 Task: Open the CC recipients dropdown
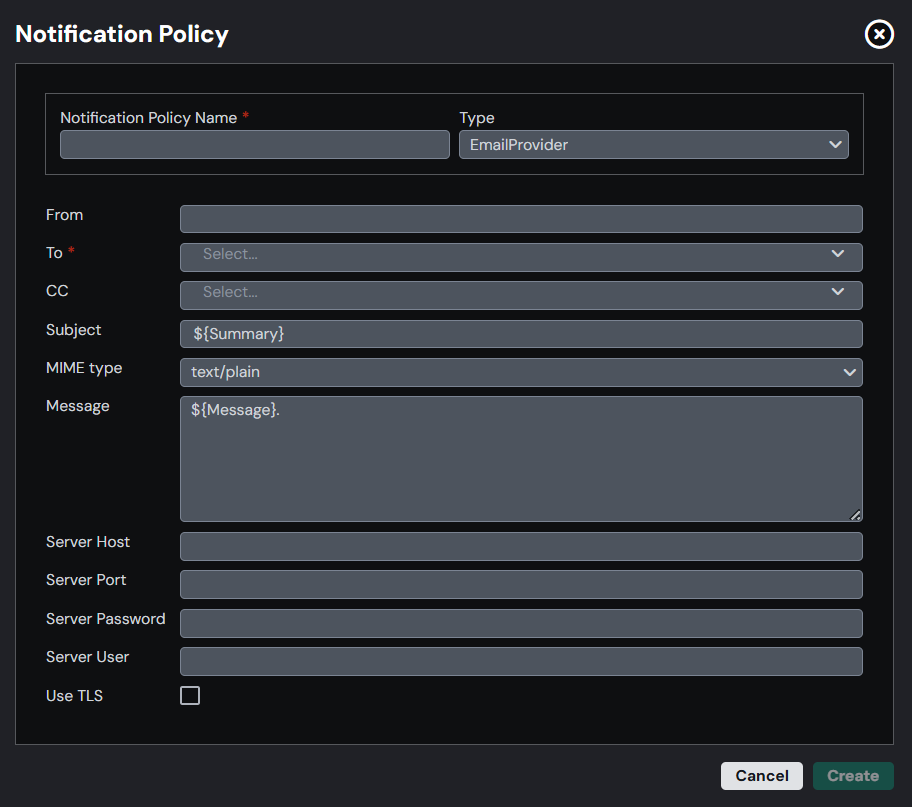tap(521, 295)
